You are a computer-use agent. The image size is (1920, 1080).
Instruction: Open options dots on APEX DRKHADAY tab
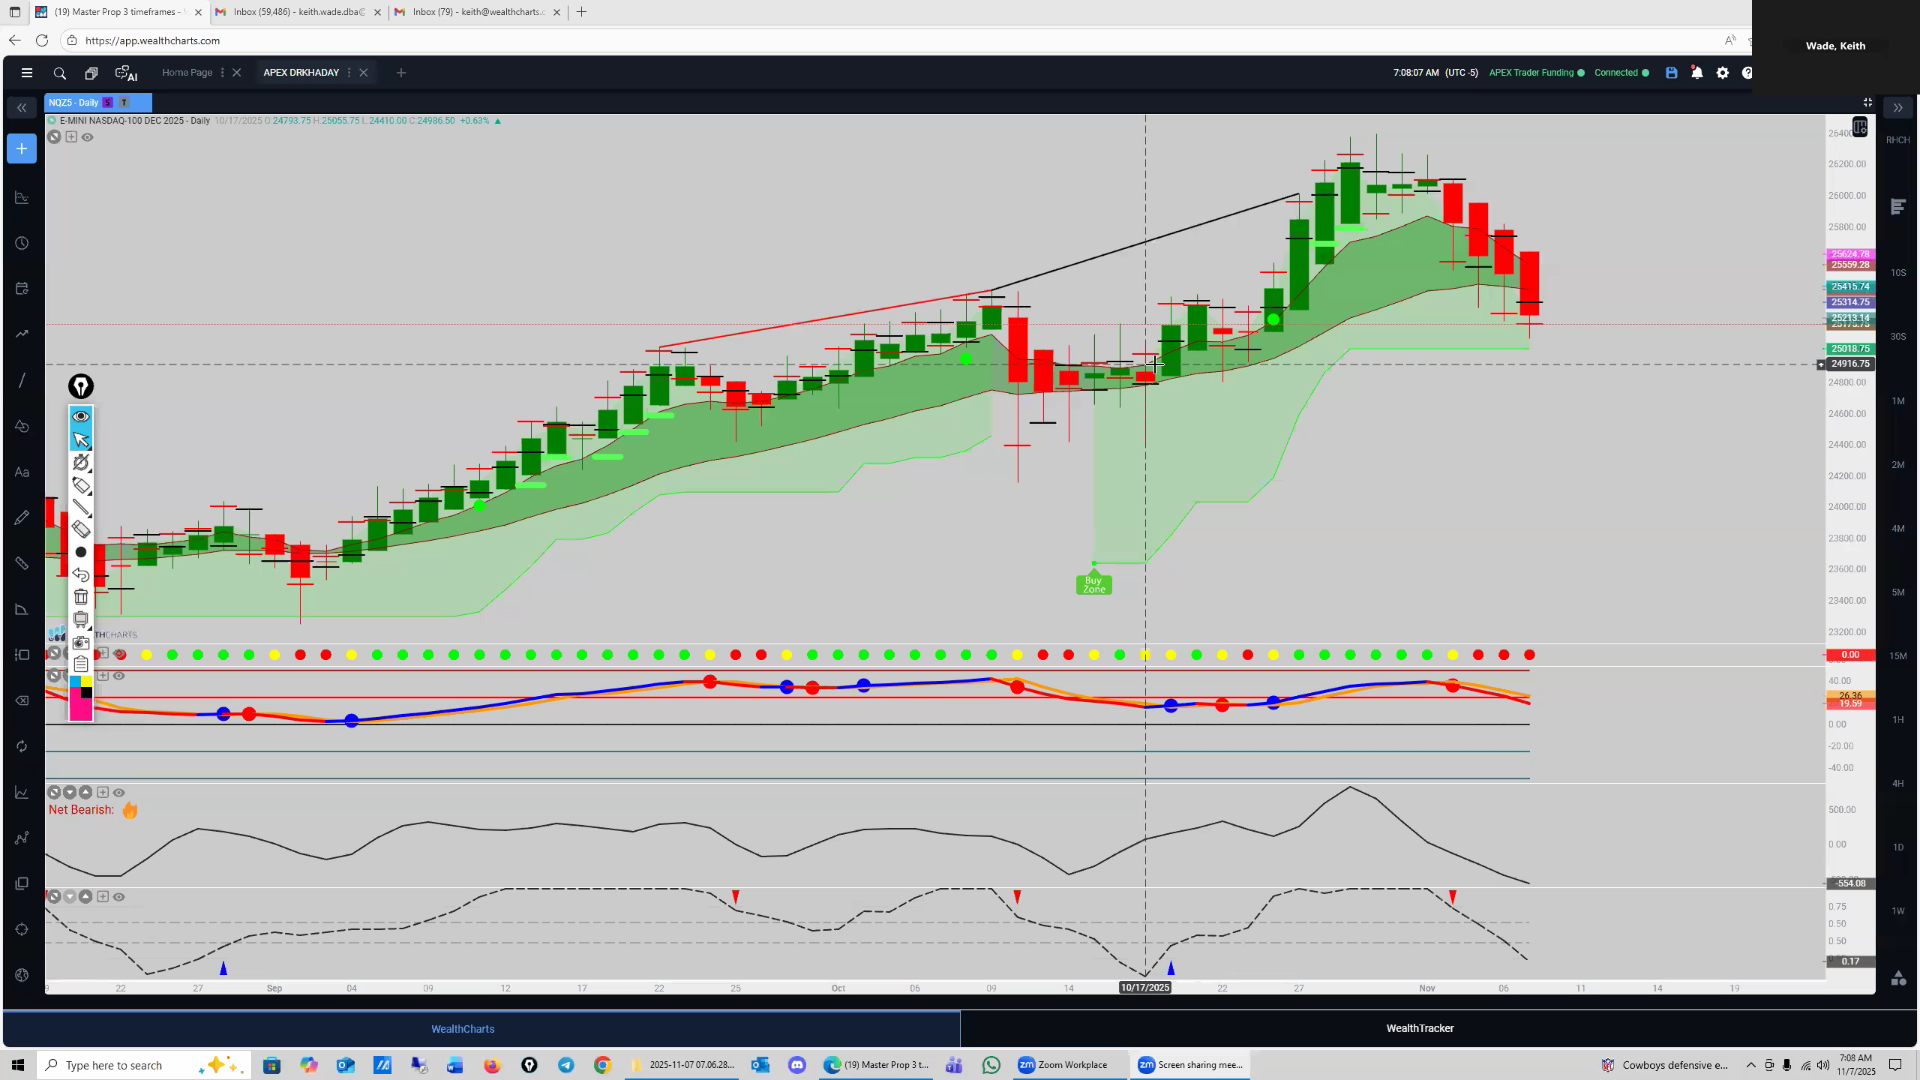click(x=349, y=73)
